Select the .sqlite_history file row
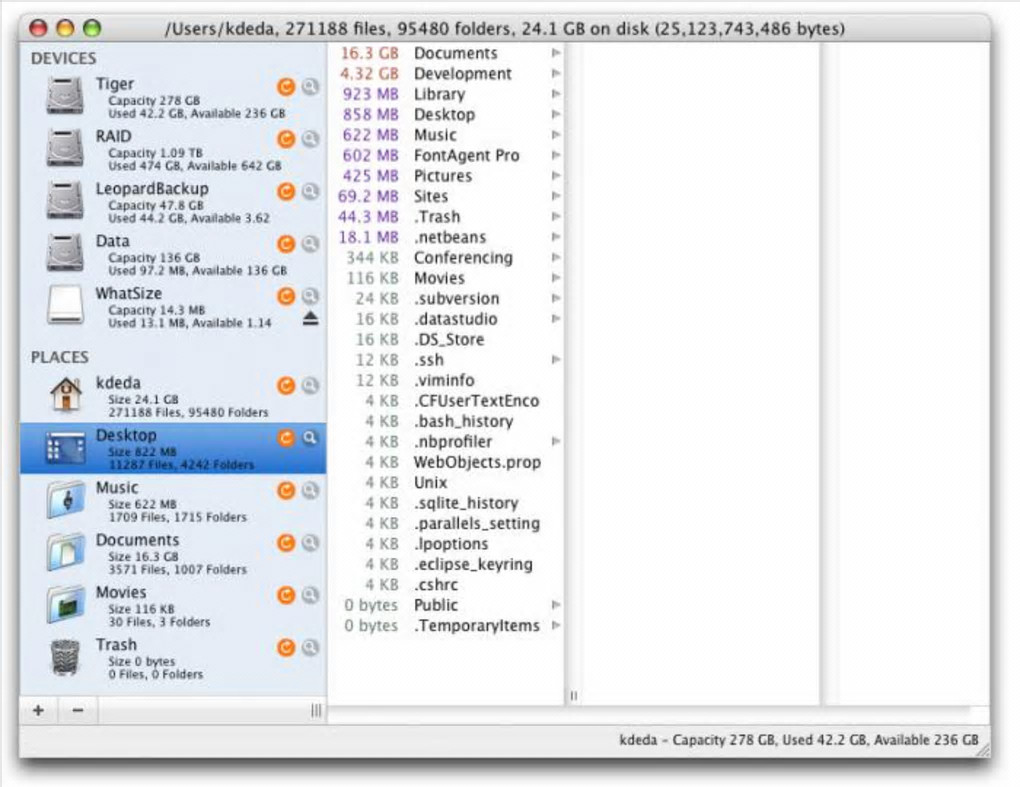Viewport: 1020px width, 787px height. (x=446, y=503)
